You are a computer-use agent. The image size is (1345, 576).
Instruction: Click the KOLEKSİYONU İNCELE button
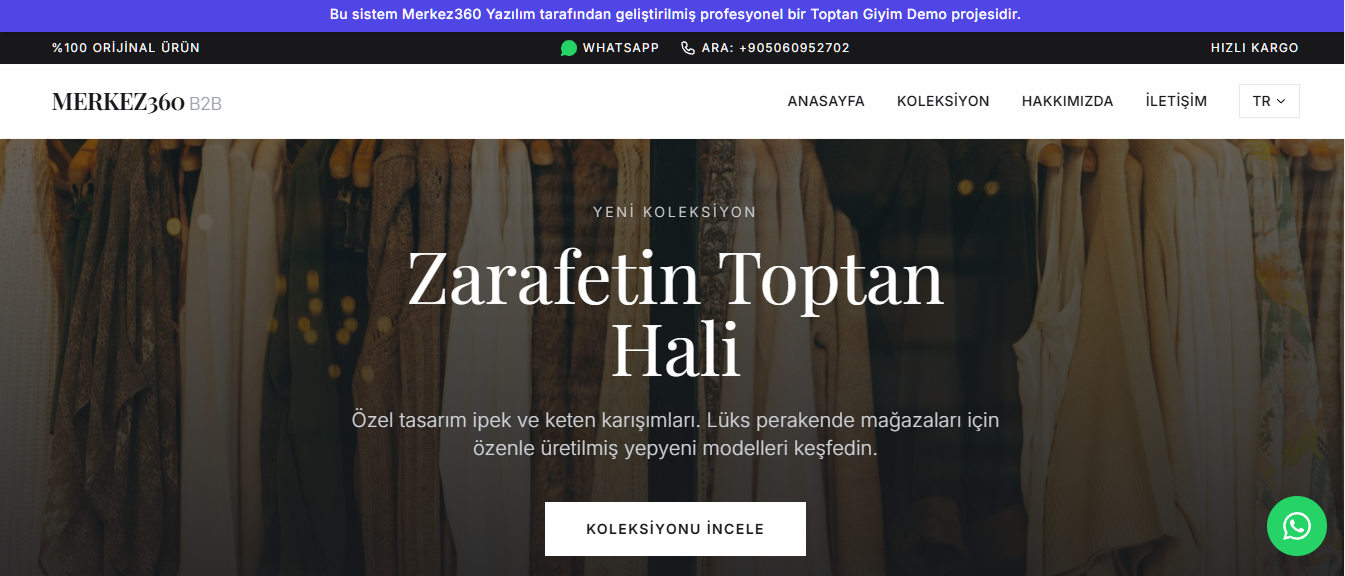click(675, 529)
